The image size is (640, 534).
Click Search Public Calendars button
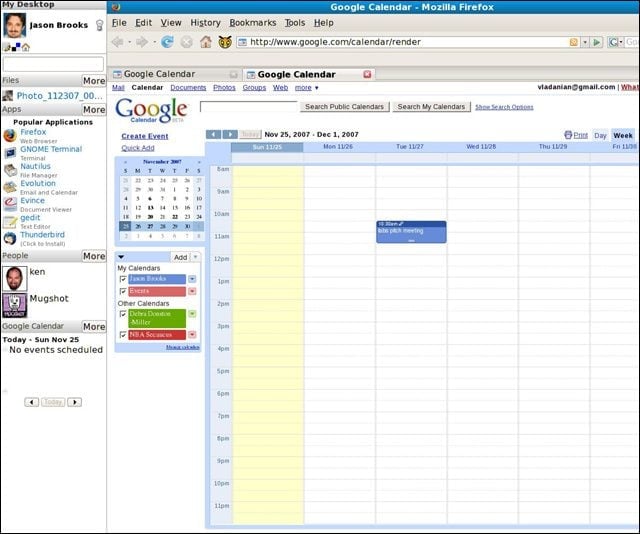tap(344, 107)
